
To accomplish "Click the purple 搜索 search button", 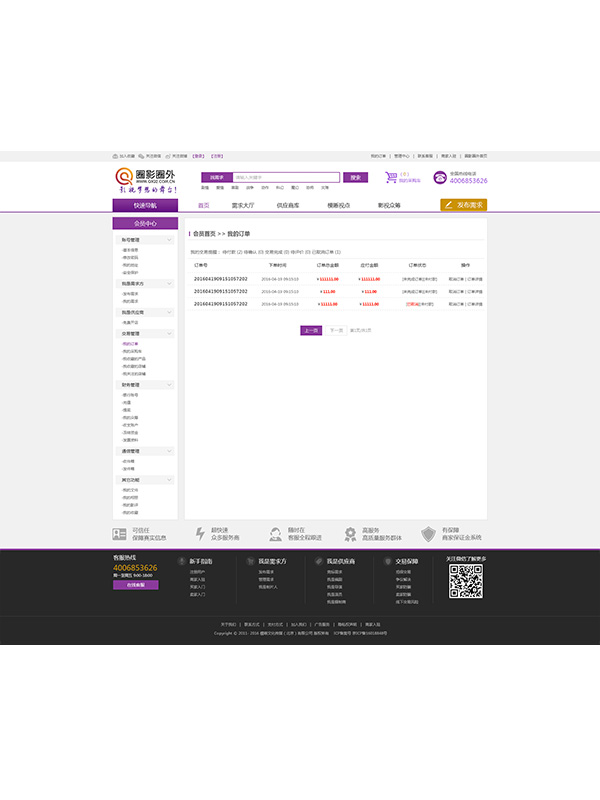I will 356,178.
